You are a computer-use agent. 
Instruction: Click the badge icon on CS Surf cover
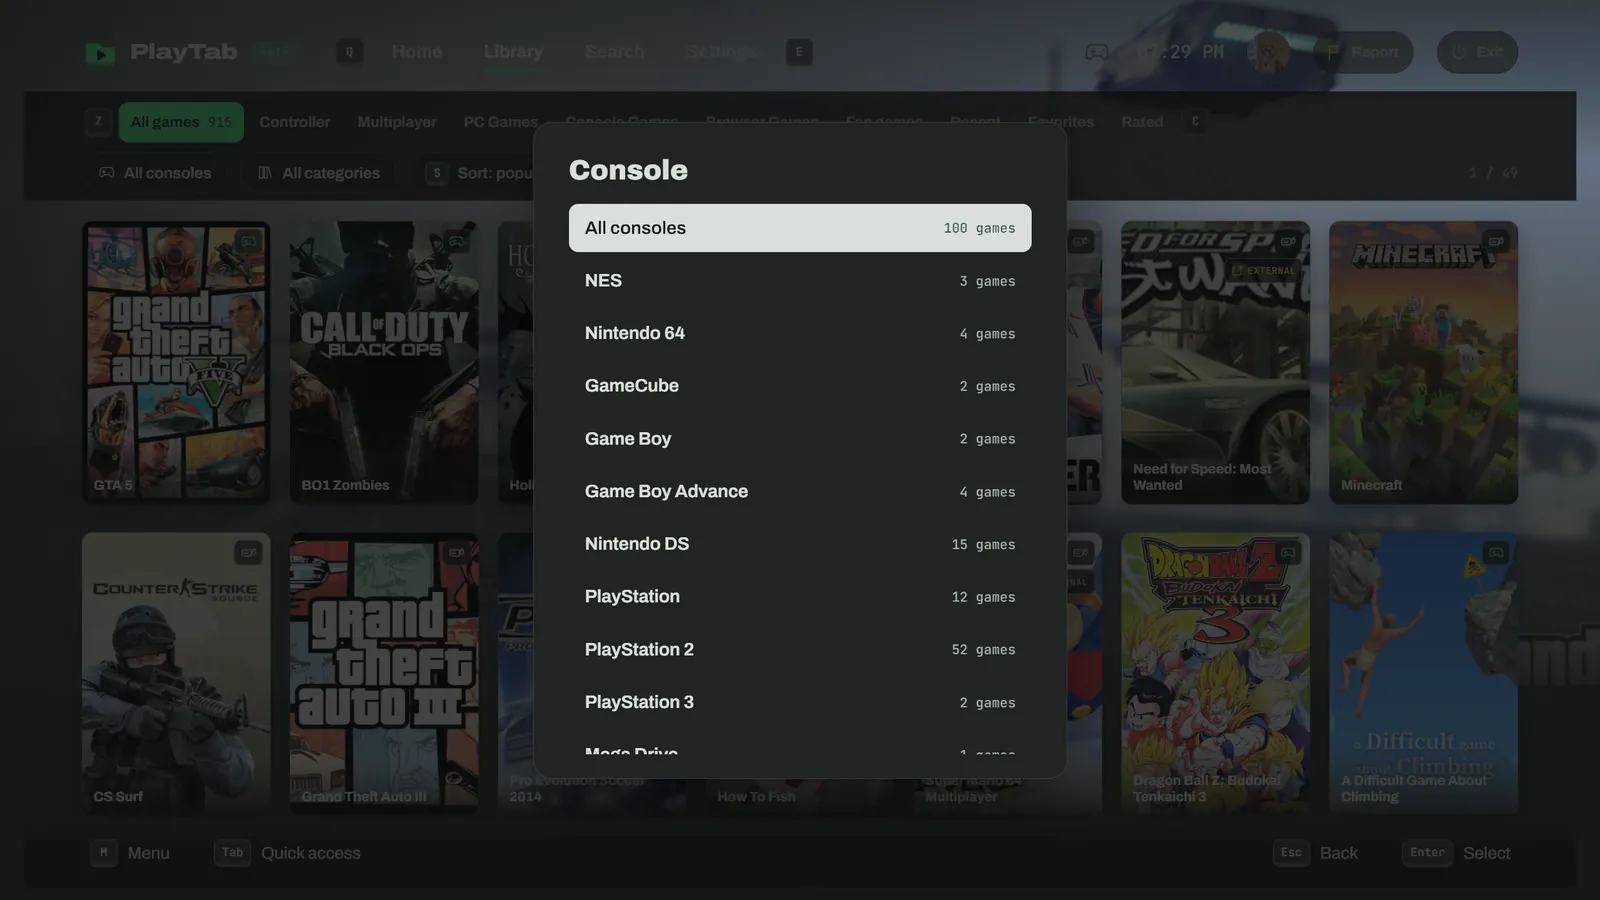click(x=248, y=552)
